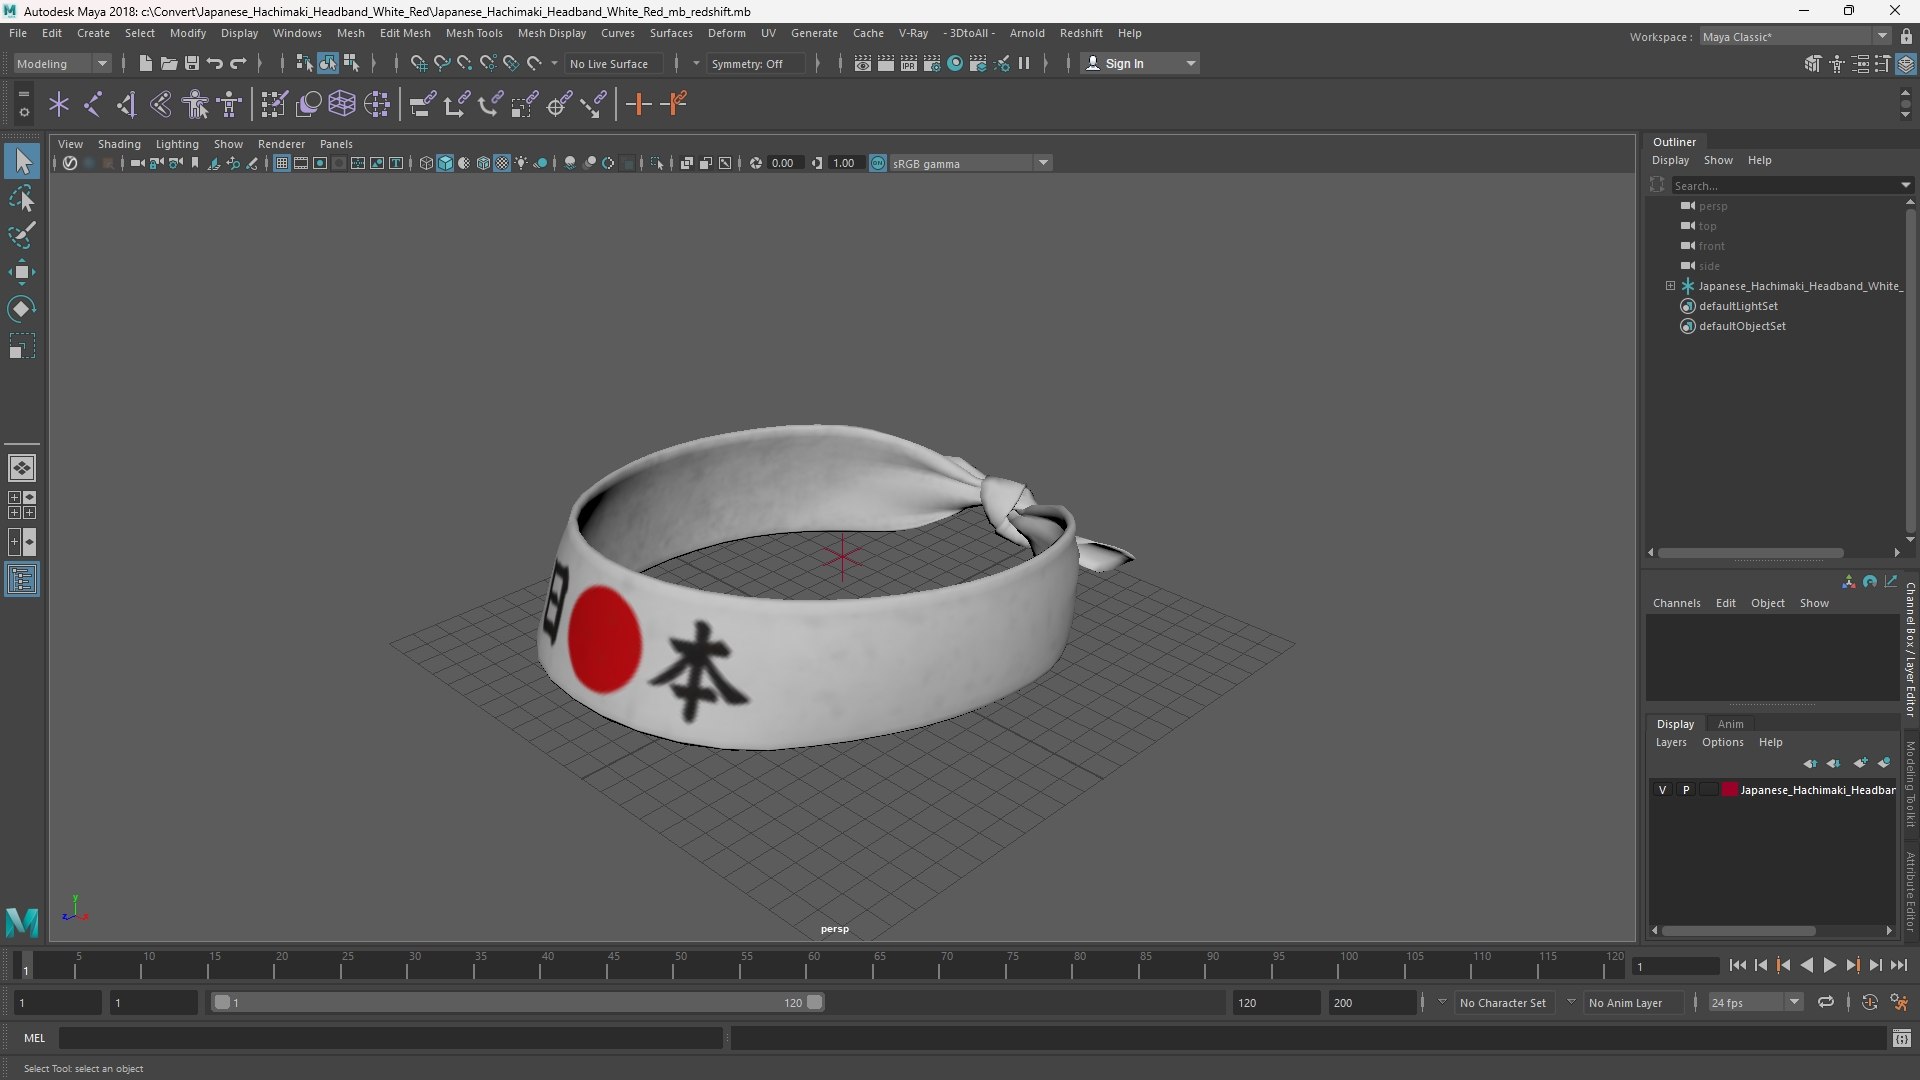
Task: Click the playback range slider bar
Action: coord(518,1002)
